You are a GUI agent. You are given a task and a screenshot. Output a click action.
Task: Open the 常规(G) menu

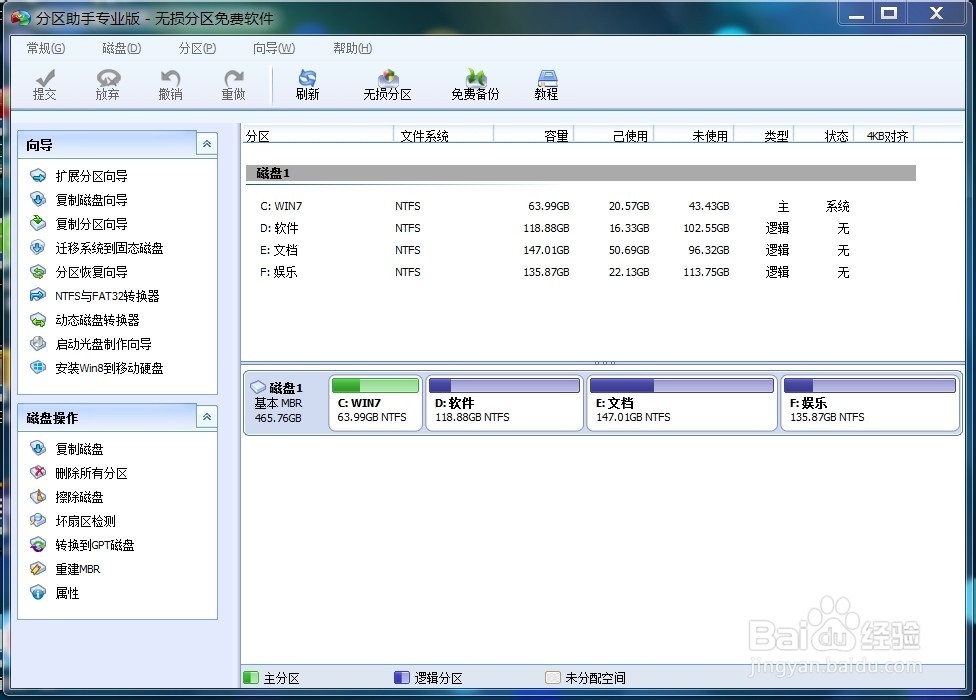click(45, 49)
